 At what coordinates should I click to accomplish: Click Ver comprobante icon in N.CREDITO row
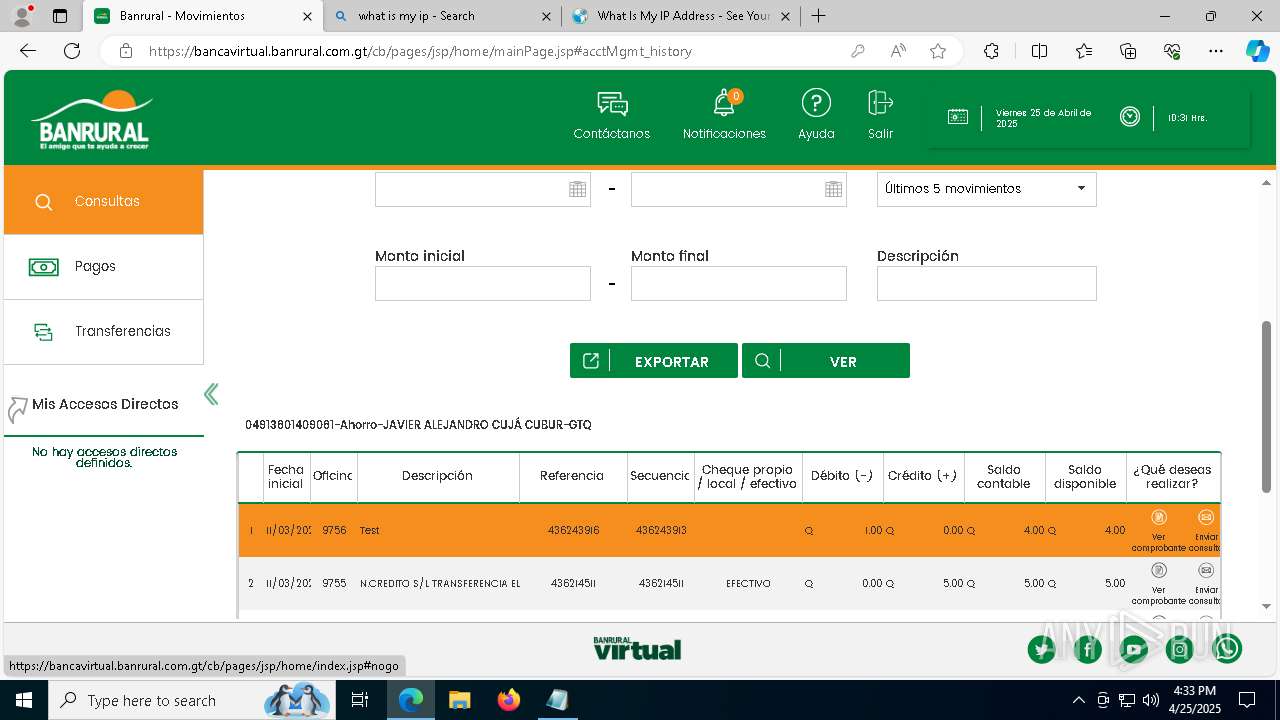pyautogui.click(x=1159, y=571)
